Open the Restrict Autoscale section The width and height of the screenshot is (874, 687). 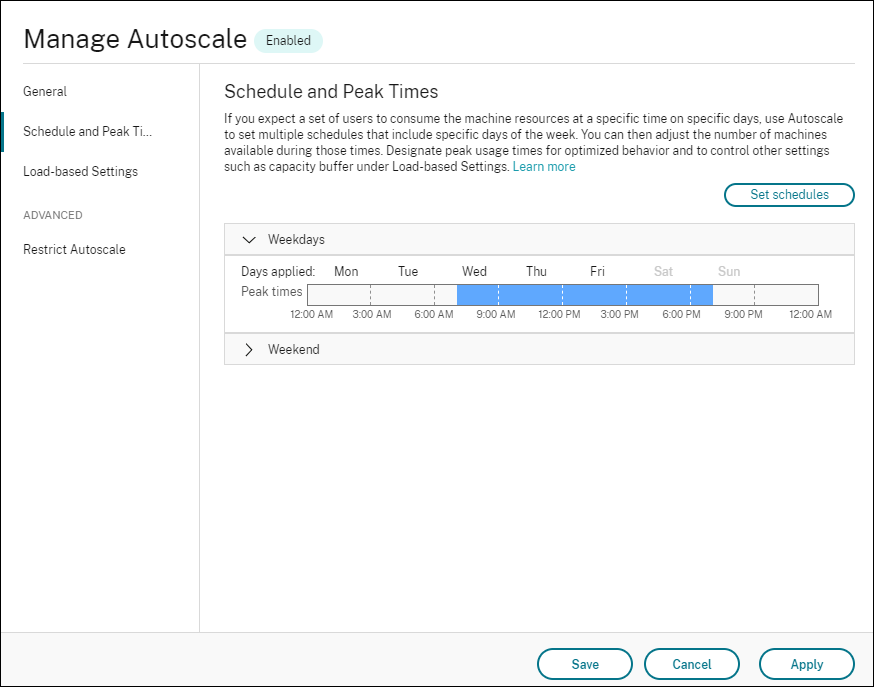pos(74,249)
